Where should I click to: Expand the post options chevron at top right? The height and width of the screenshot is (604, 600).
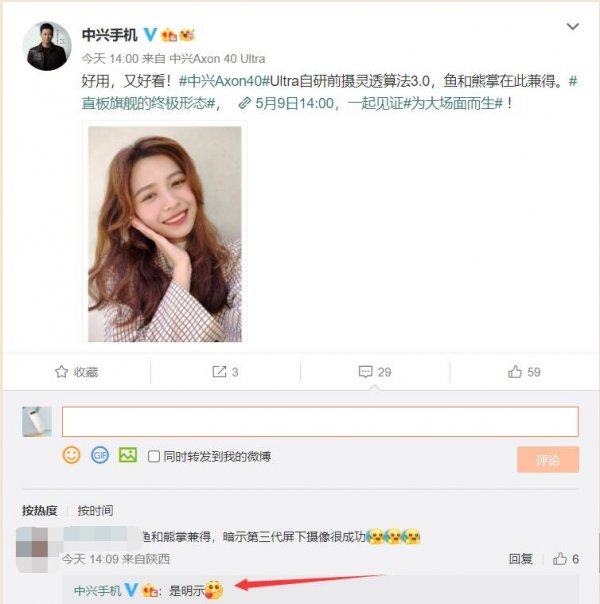tap(573, 26)
